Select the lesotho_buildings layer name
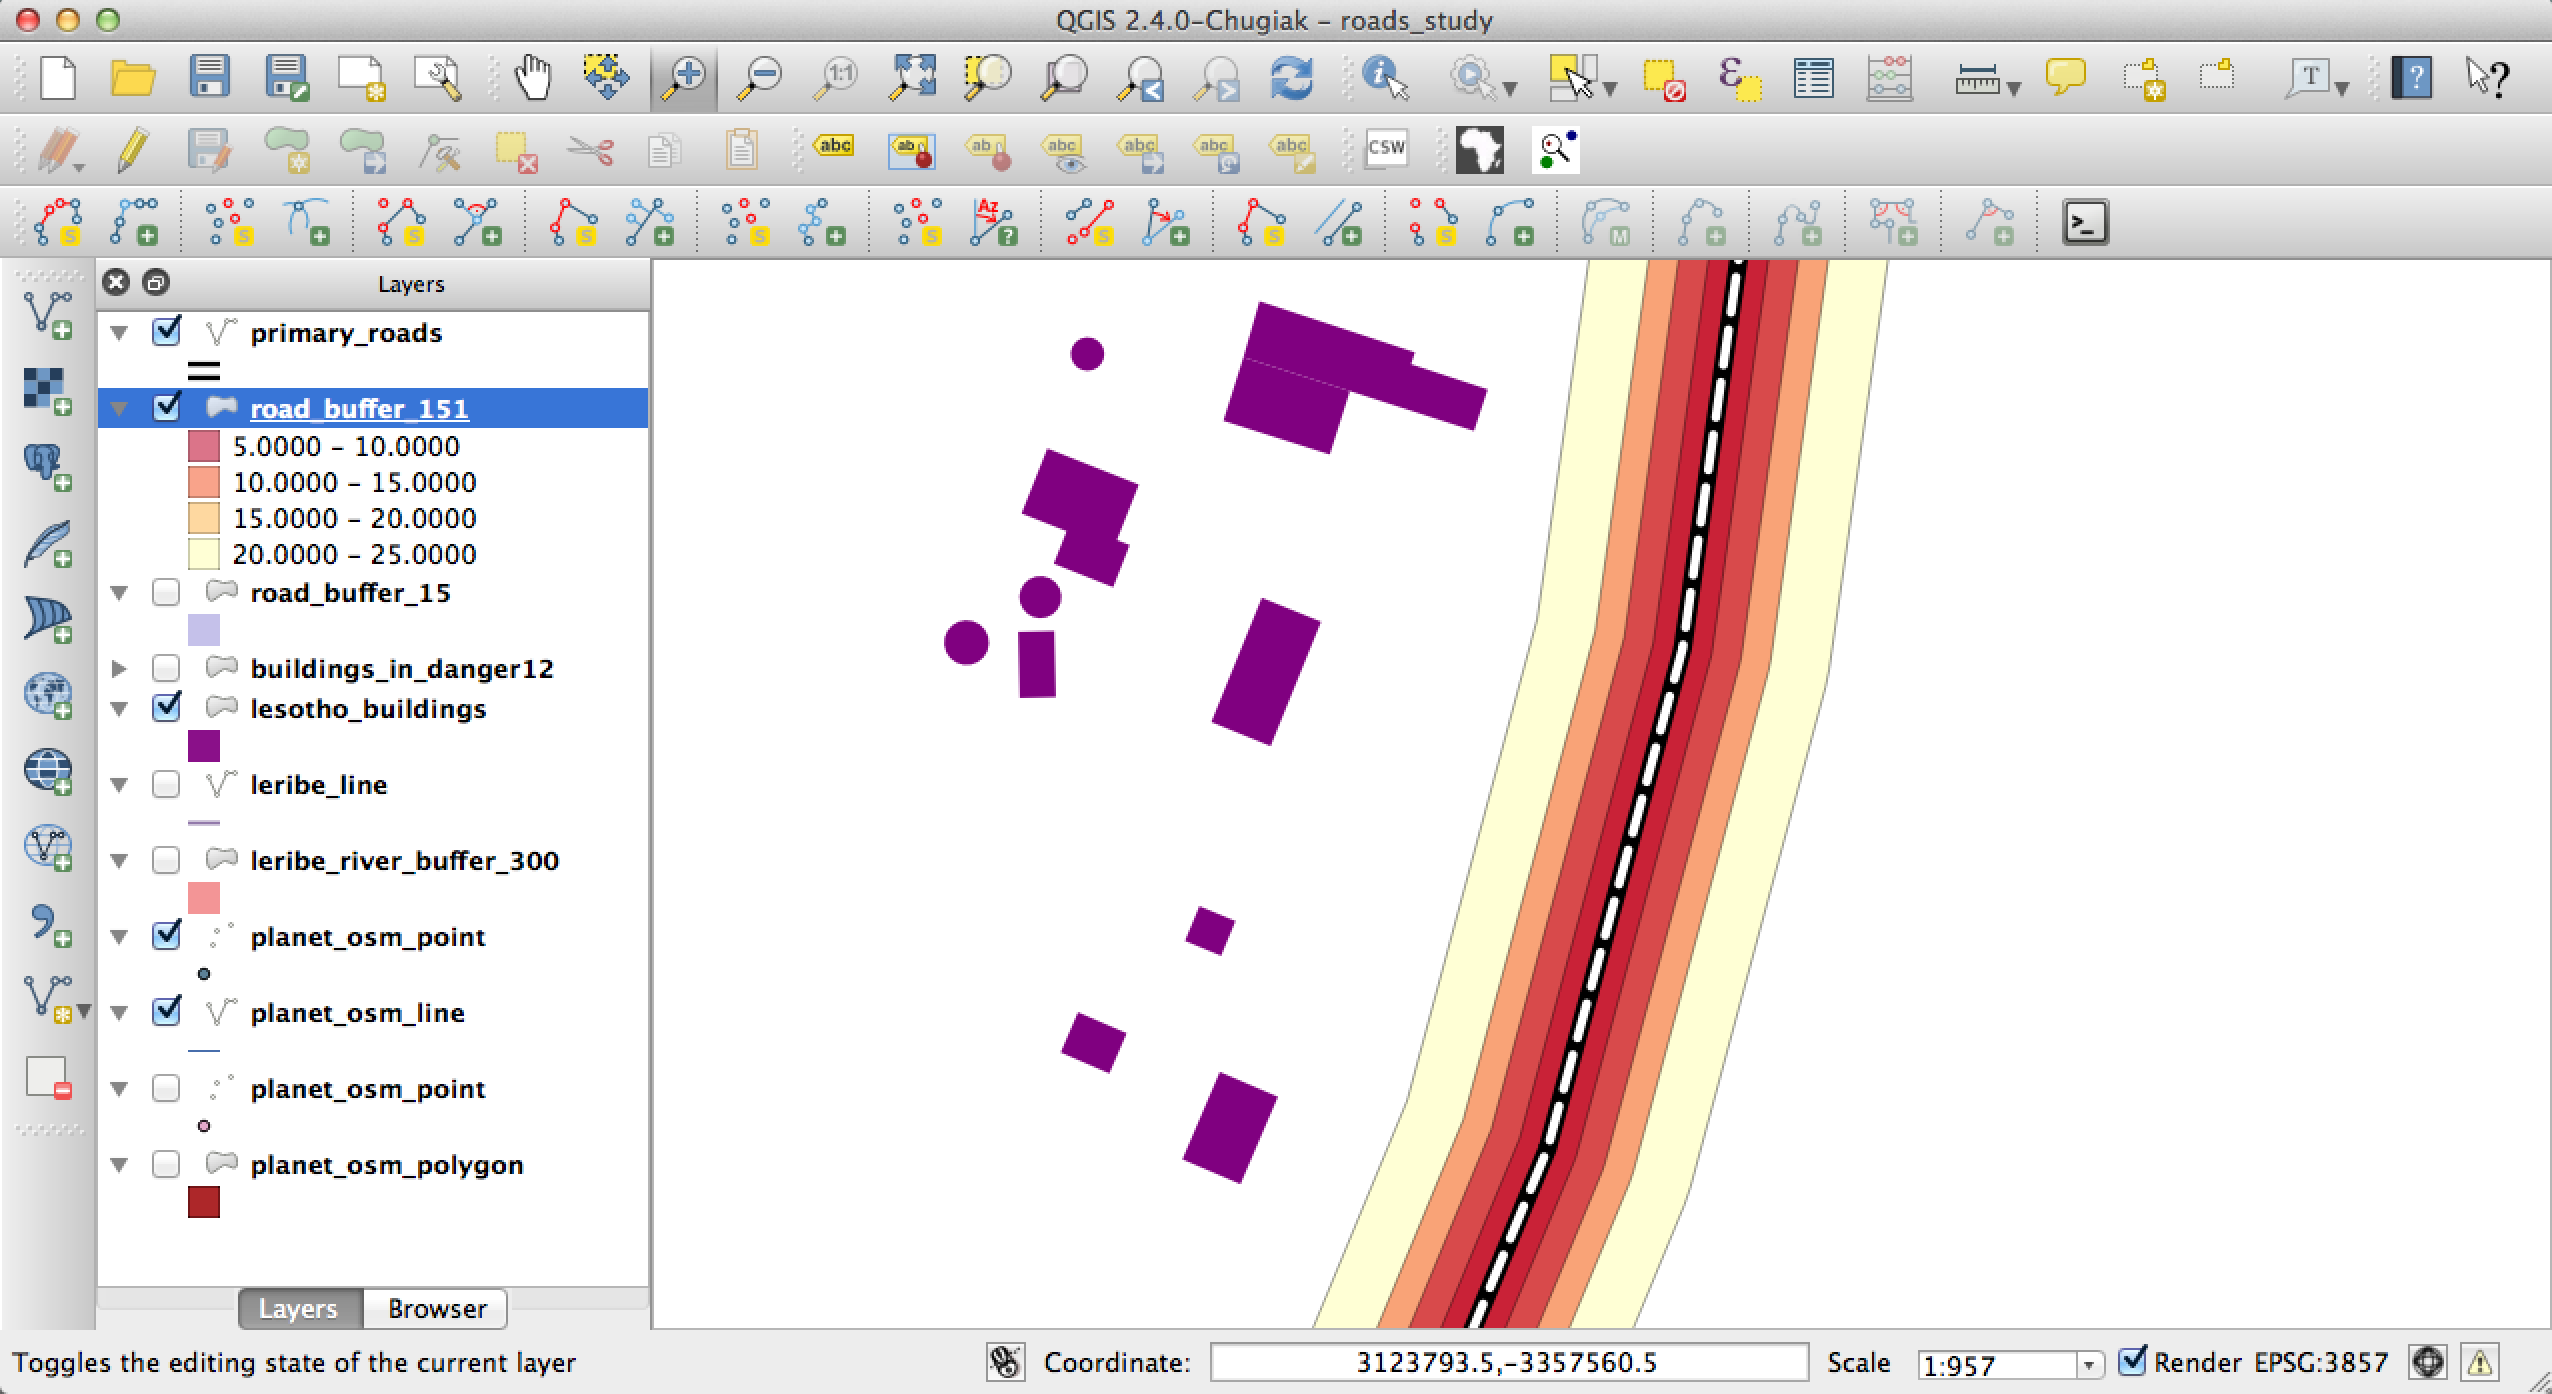This screenshot has height=1394, width=2552. pos(368,709)
